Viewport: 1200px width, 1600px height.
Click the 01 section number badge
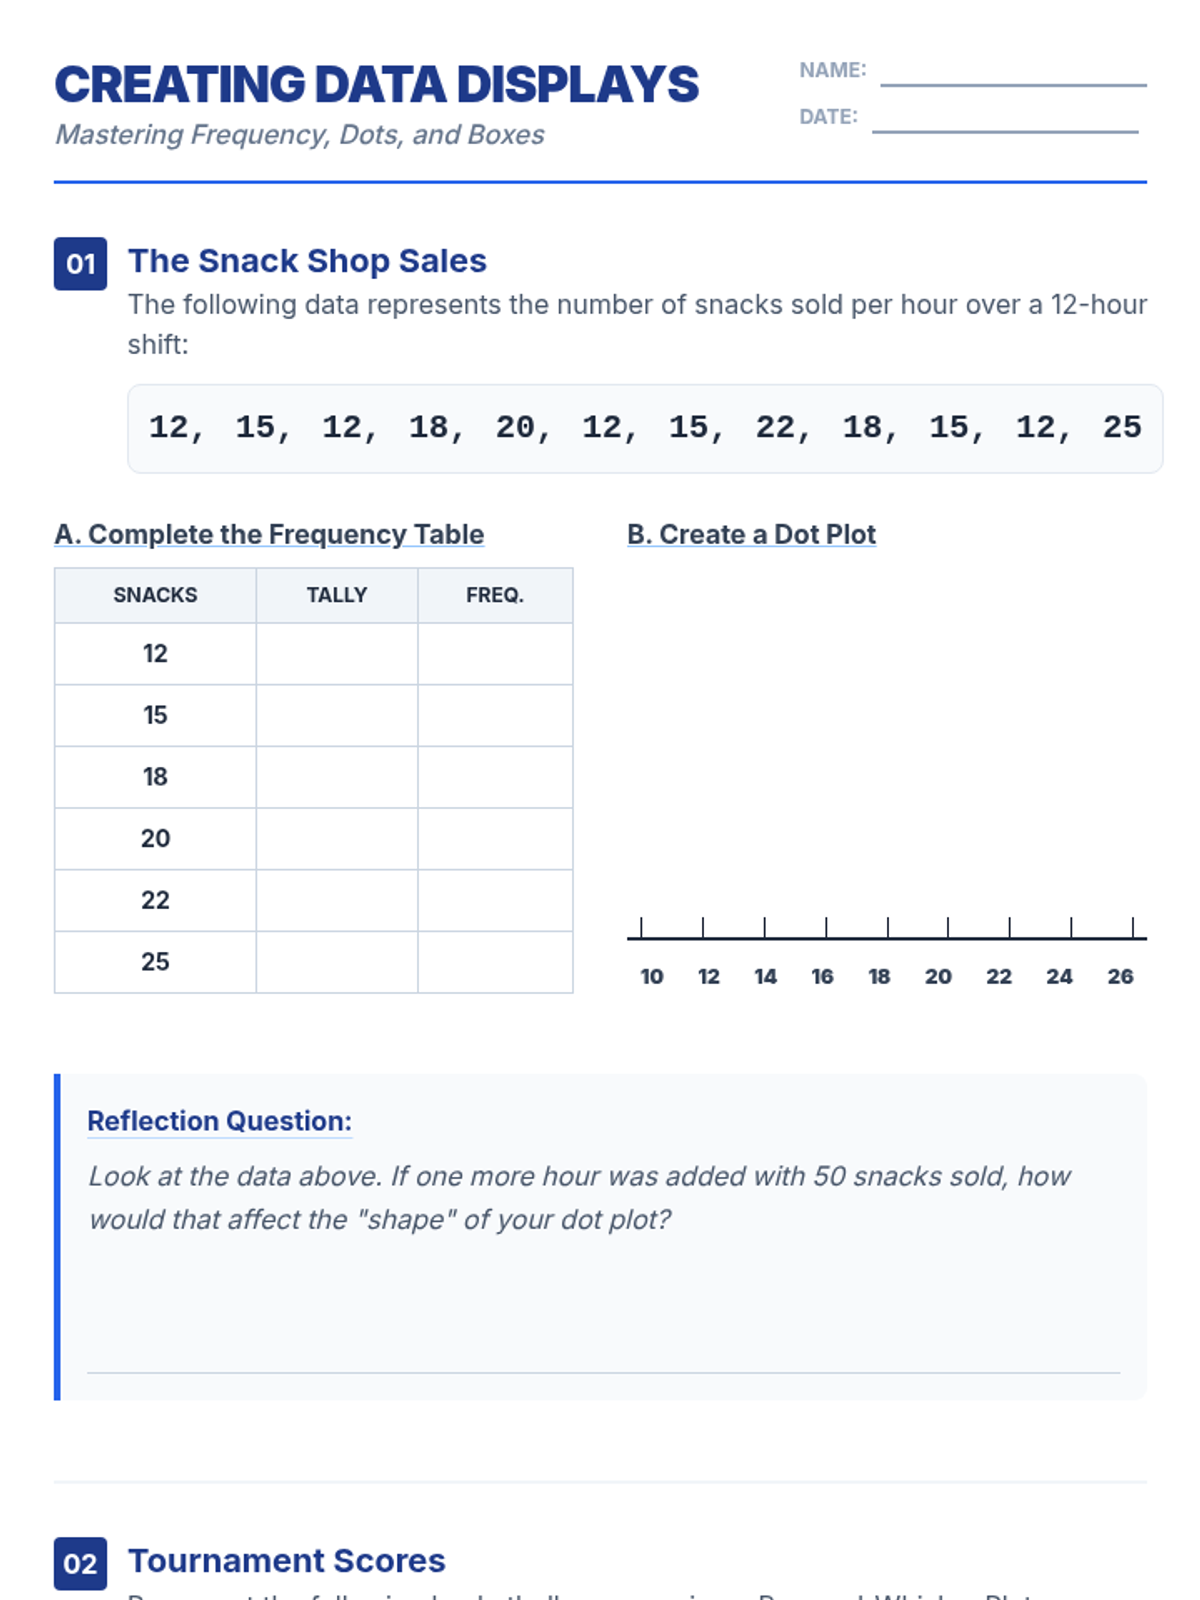click(x=80, y=264)
